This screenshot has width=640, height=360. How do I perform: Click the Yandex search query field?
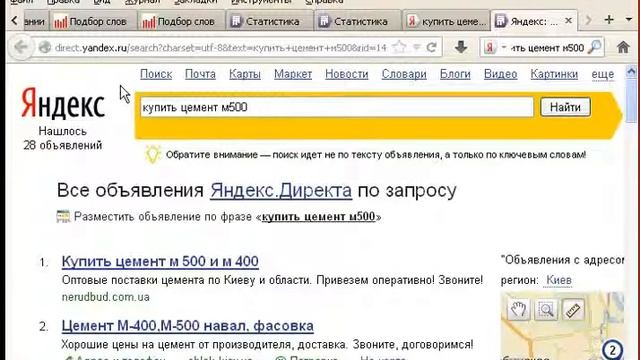pos(337,107)
